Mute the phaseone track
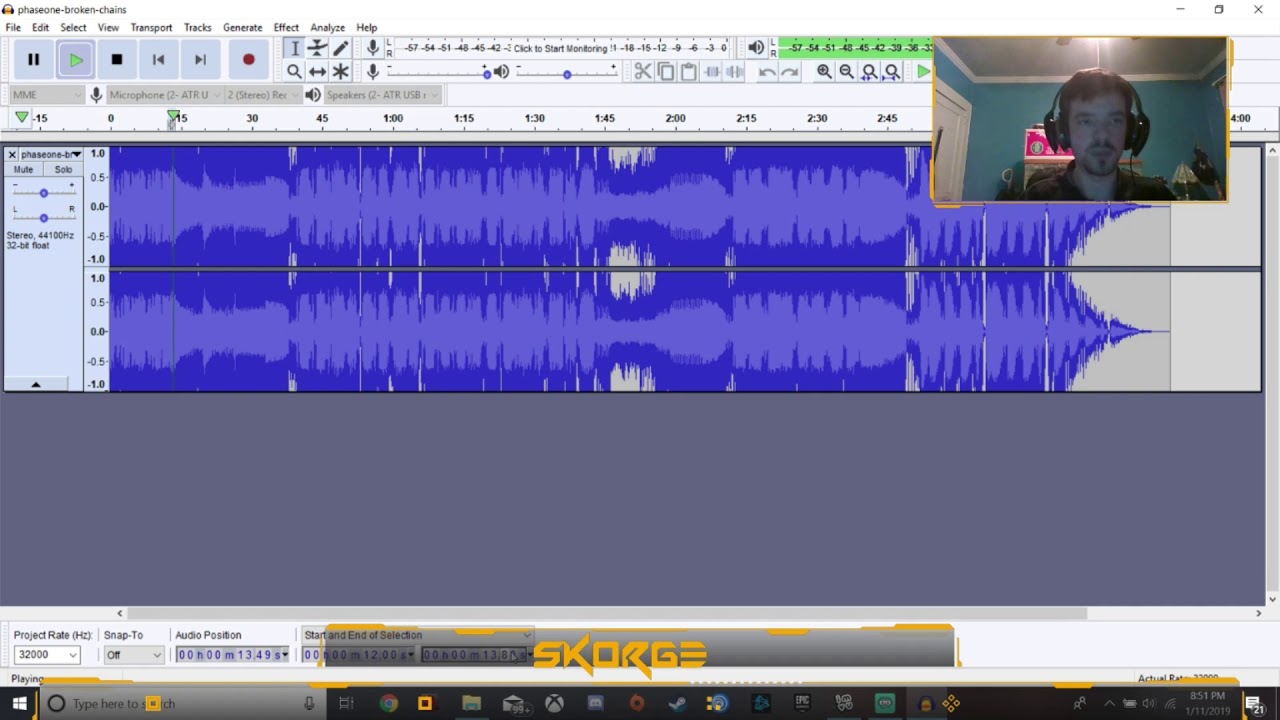 point(23,170)
